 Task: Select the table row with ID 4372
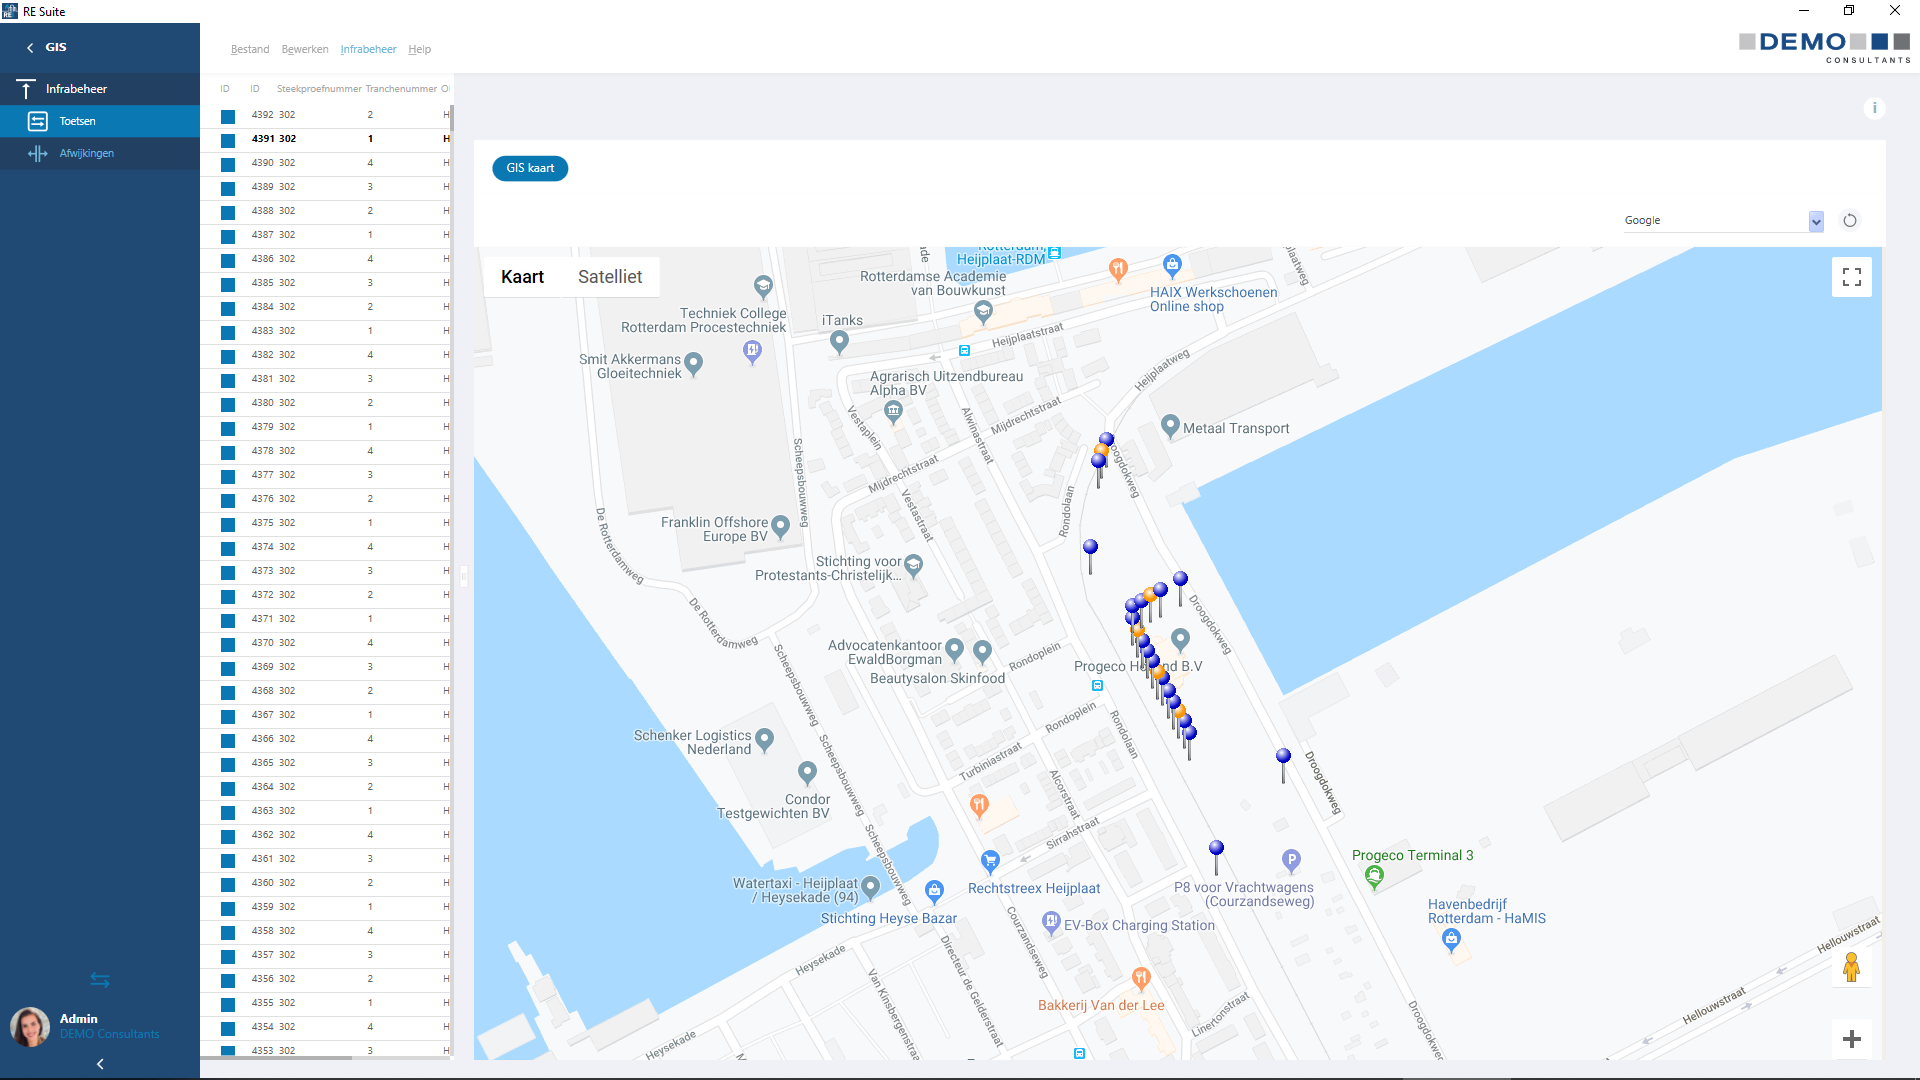pyautogui.click(x=327, y=595)
